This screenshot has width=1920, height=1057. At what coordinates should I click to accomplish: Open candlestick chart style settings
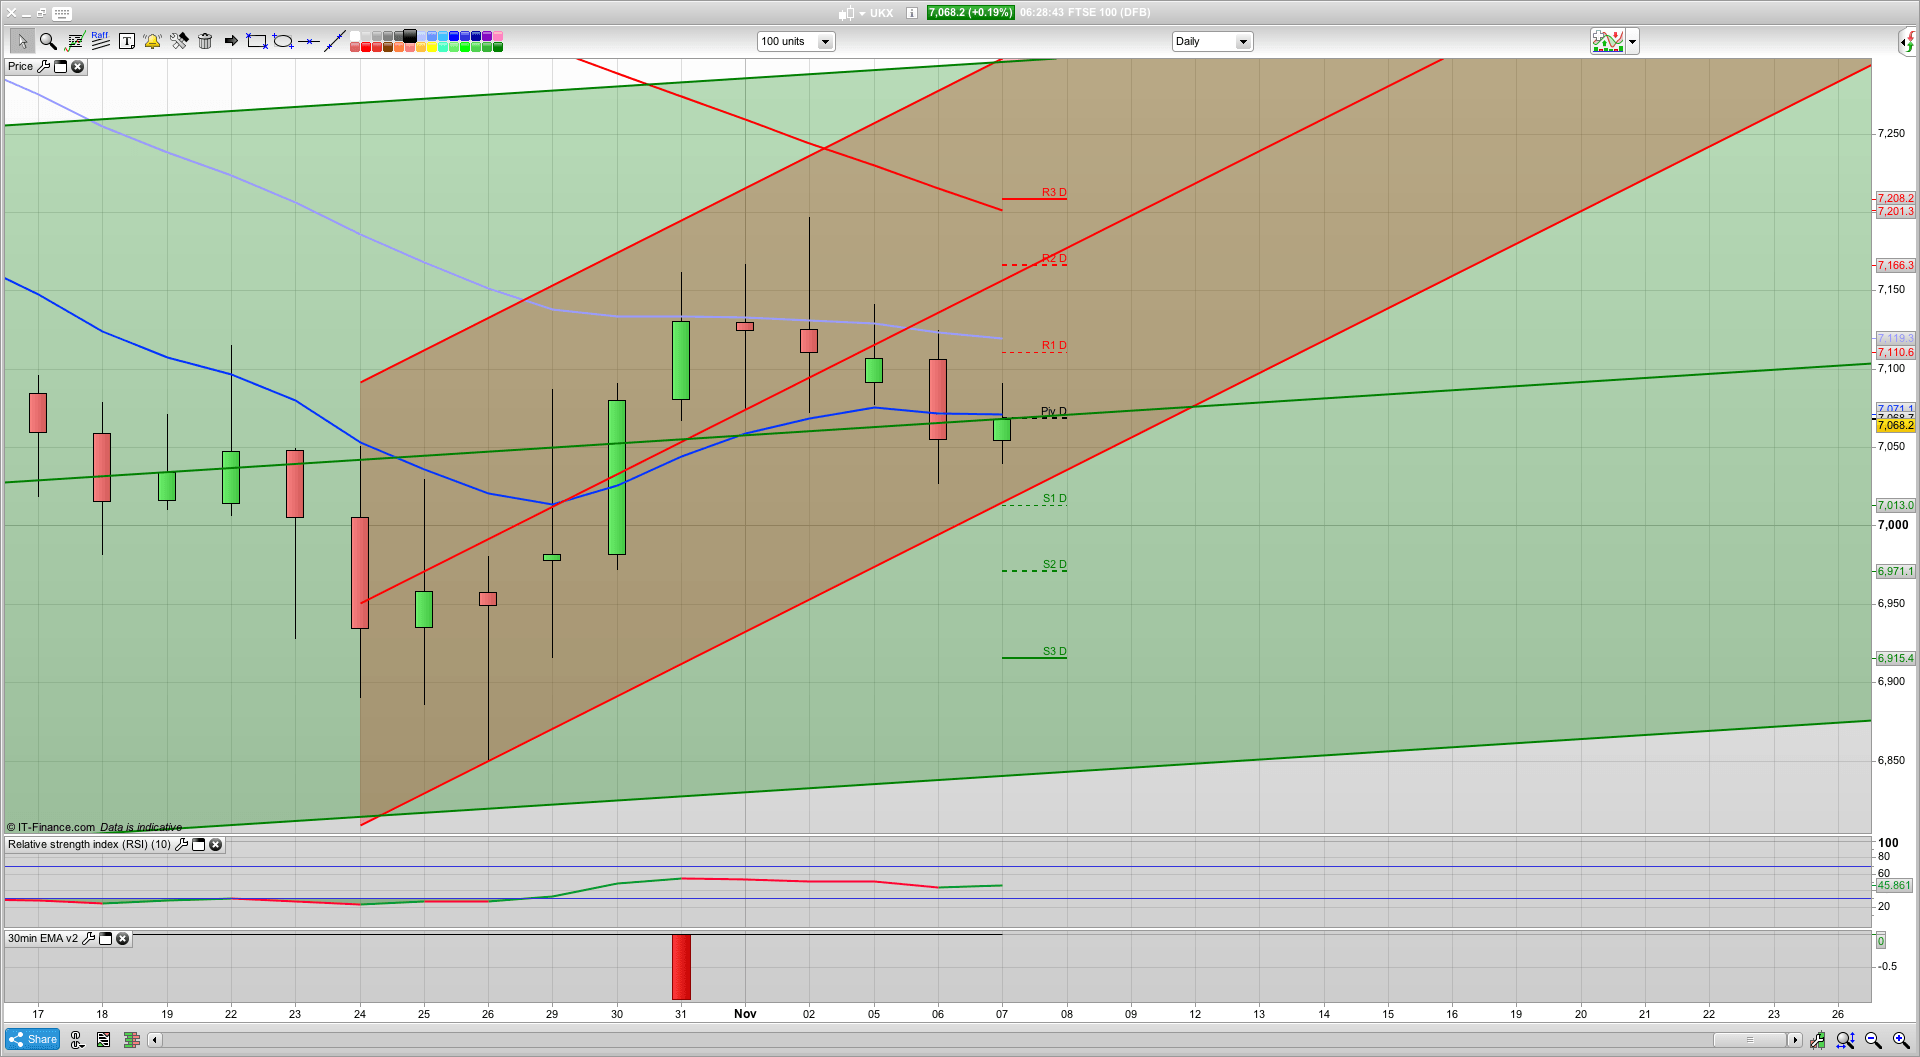pos(1817,1040)
